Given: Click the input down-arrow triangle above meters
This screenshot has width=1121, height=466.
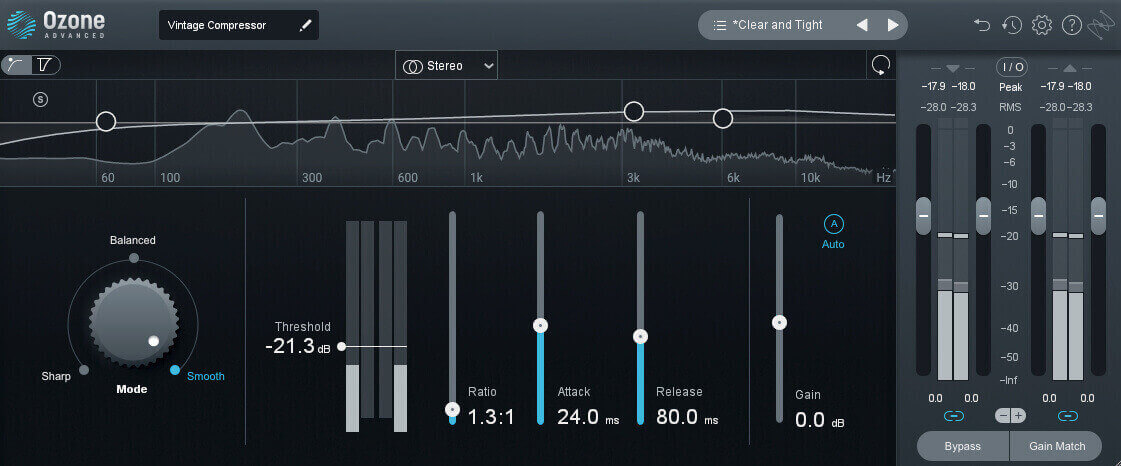Looking at the screenshot, I should pos(952,69).
